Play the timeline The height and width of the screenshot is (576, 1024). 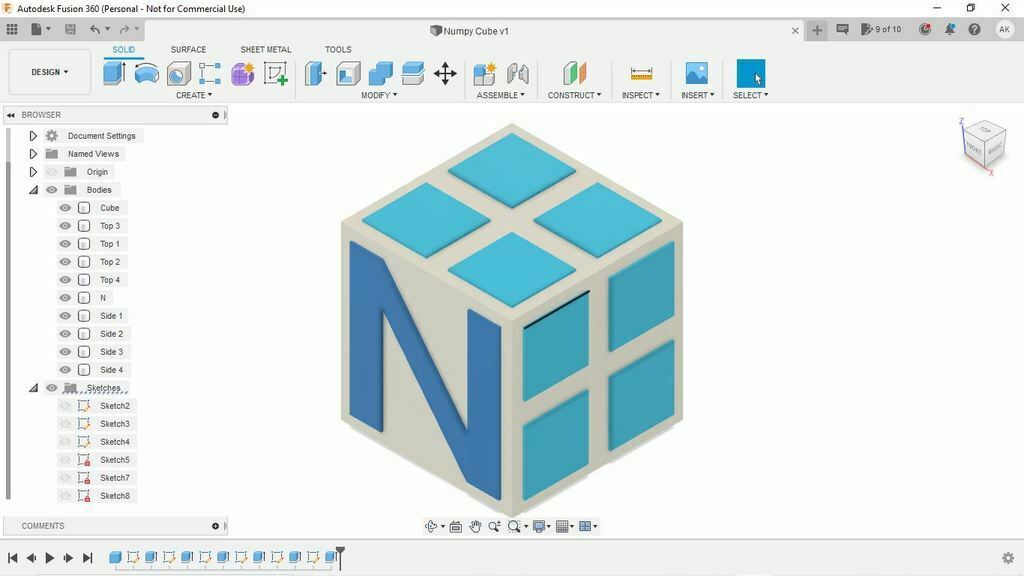[50, 558]
